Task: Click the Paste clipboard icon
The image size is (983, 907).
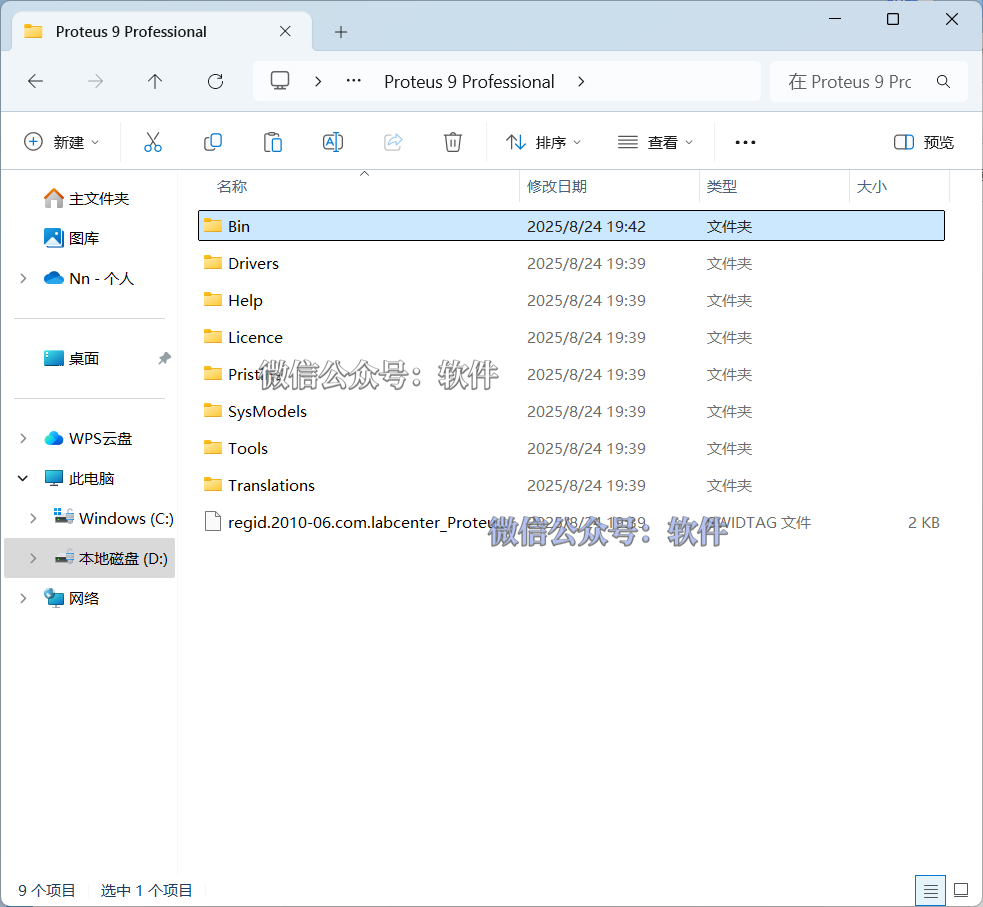Action: 273,142
